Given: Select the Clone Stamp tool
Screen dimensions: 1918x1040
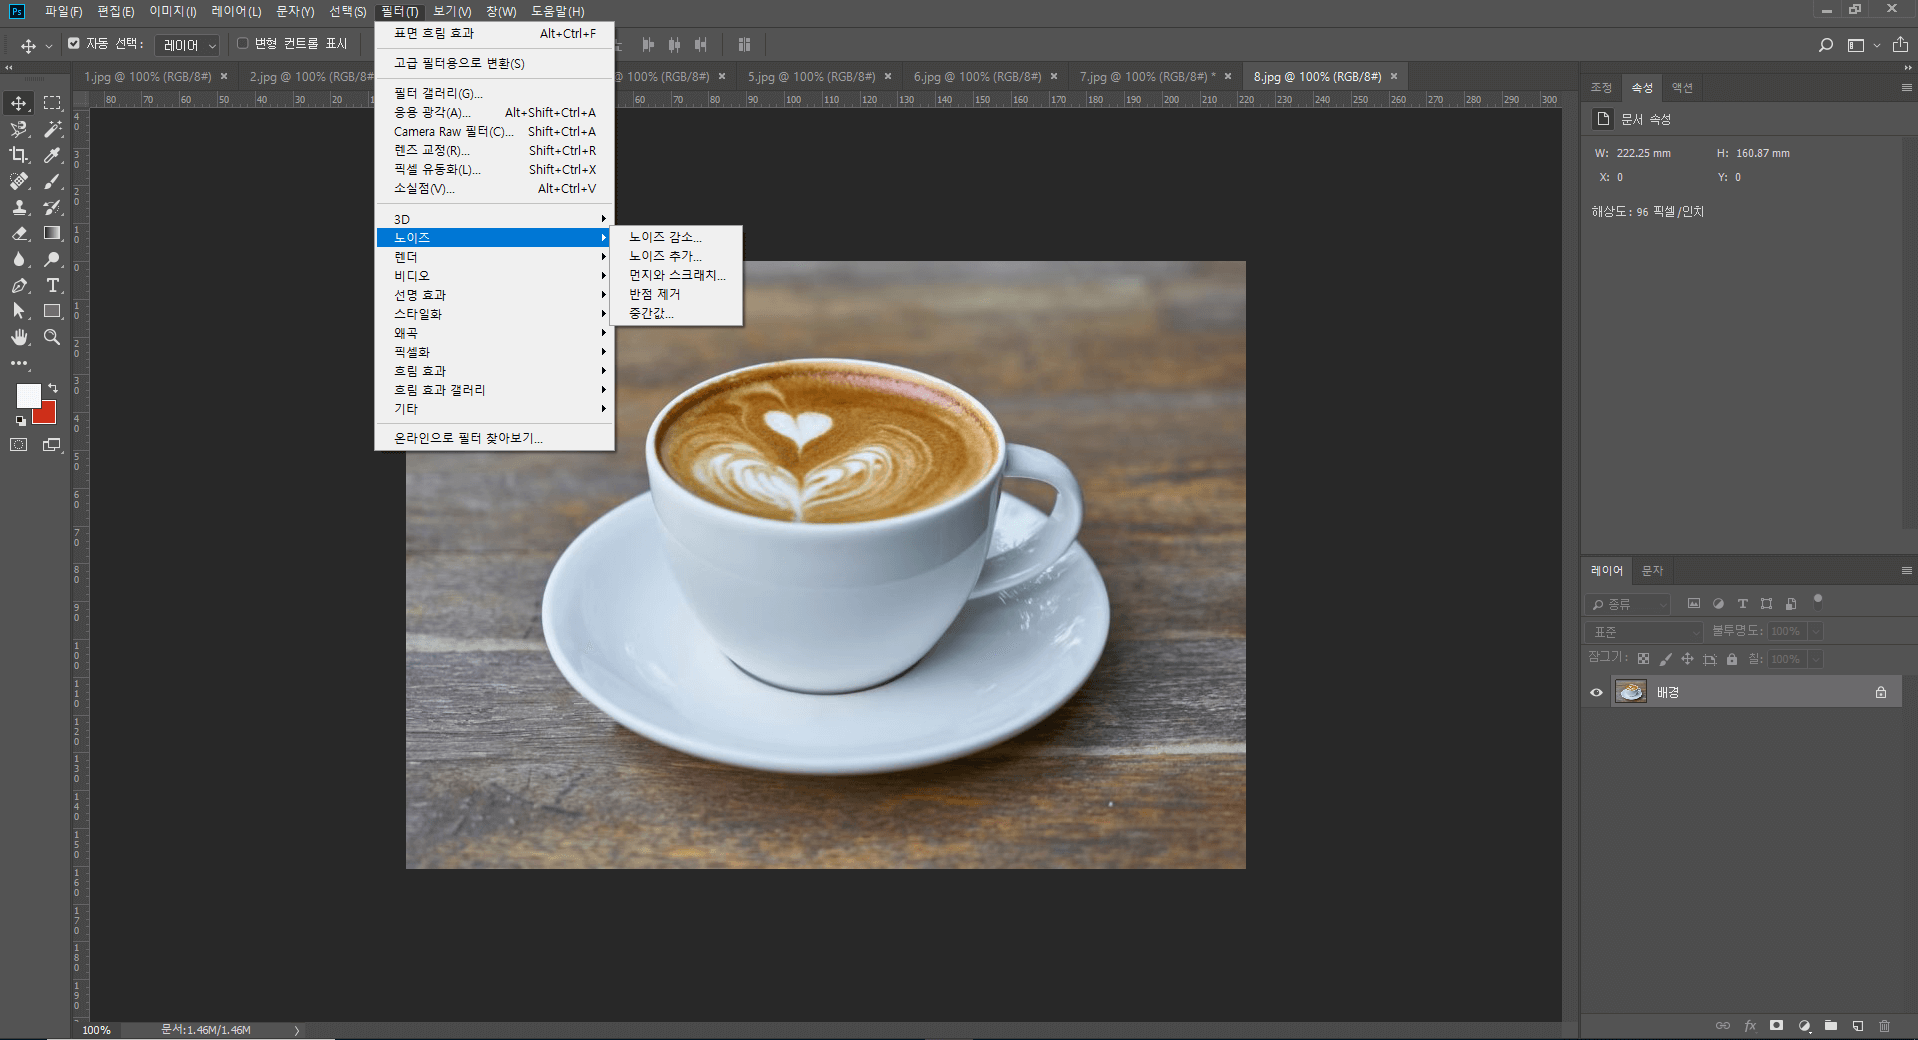Looking at the screenshot, I should [19, 207].
